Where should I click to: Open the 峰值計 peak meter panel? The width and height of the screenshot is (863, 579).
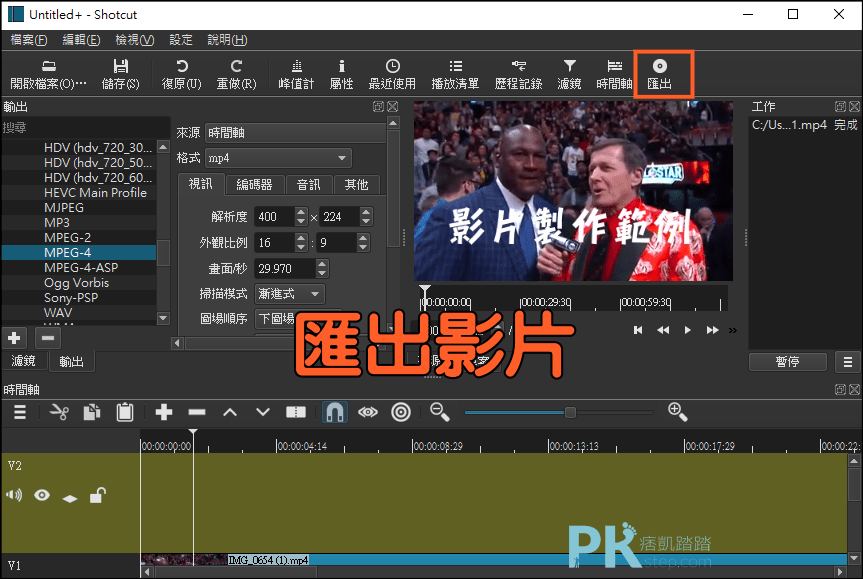(x=296, y=74)
